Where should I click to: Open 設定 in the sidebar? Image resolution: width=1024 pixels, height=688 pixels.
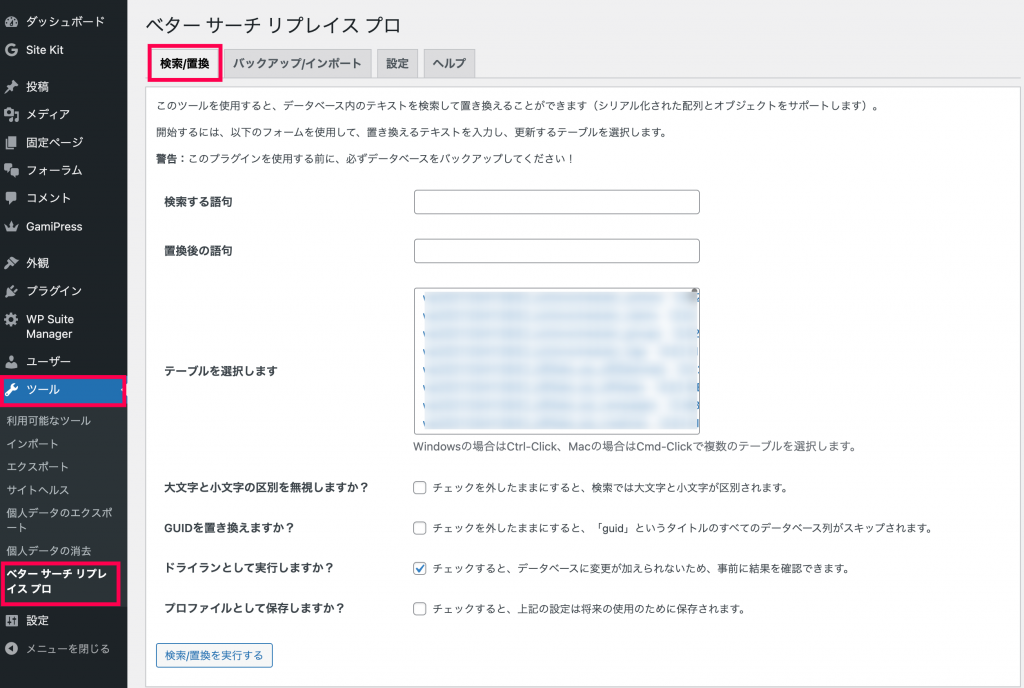click(x=37, y=621)
